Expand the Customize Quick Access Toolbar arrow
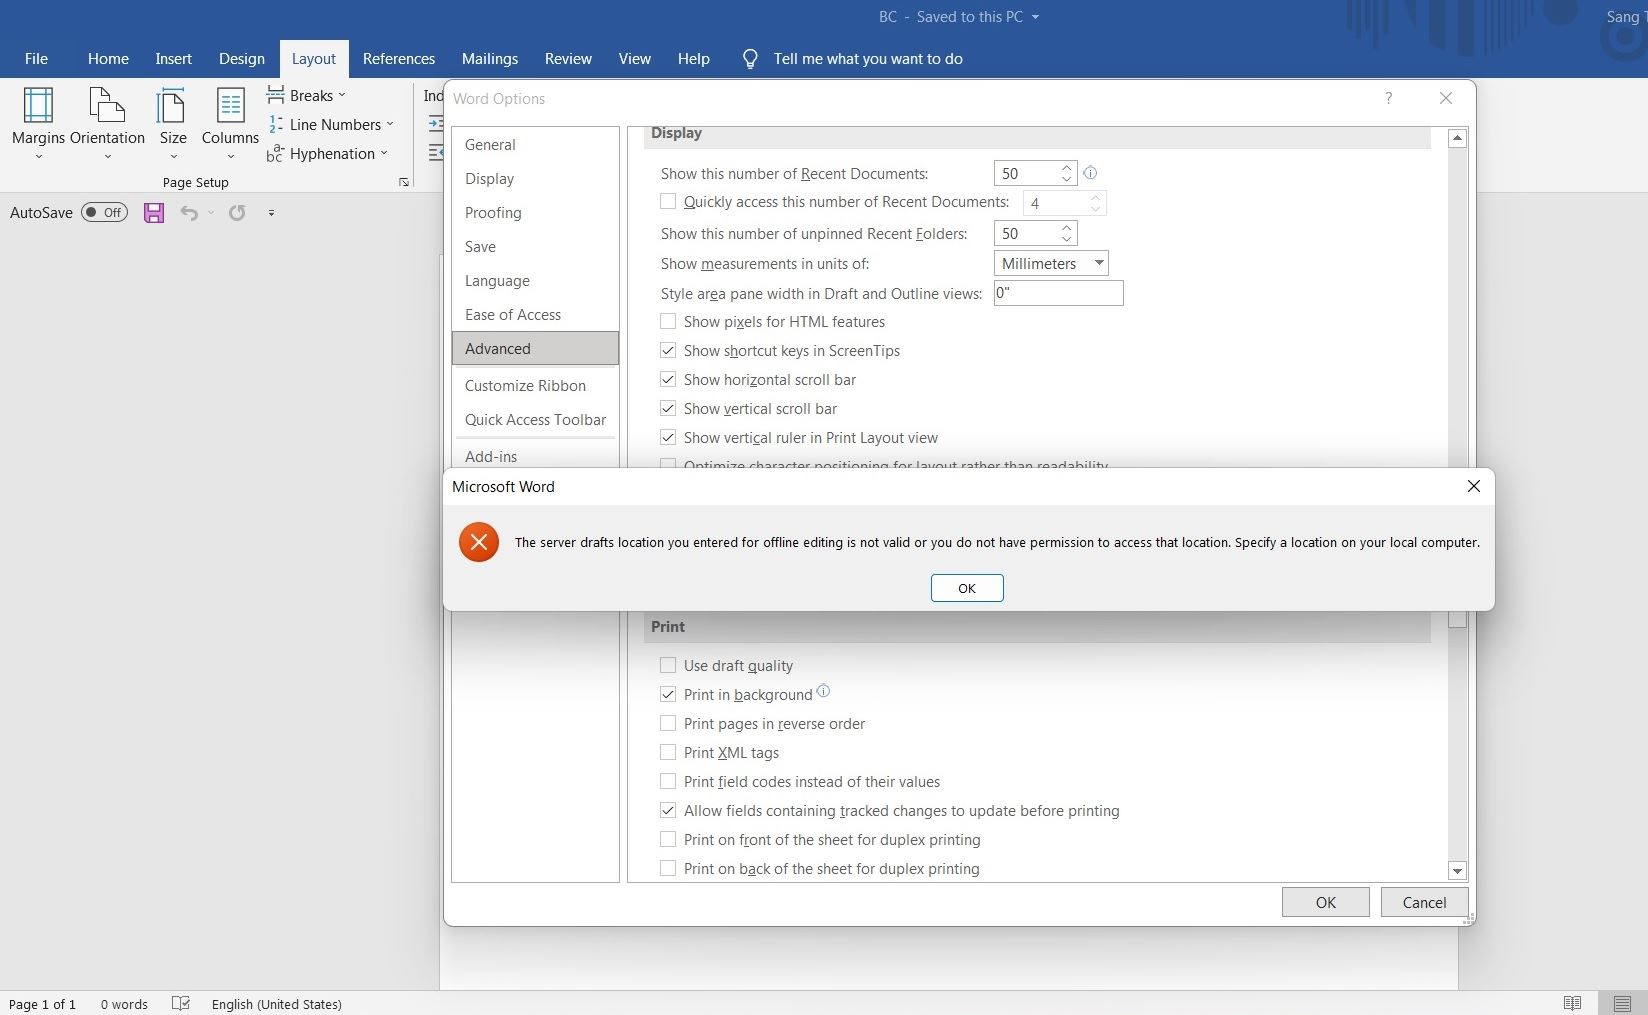This screenshot has height=1015, width=1648. (271, 212)
